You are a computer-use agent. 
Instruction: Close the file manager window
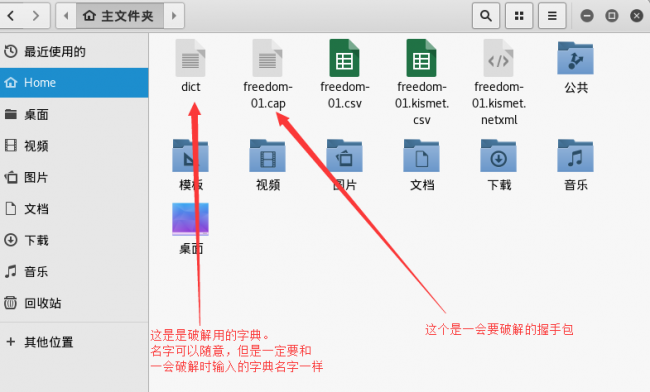pyautogui.click(x=636, y=16)
